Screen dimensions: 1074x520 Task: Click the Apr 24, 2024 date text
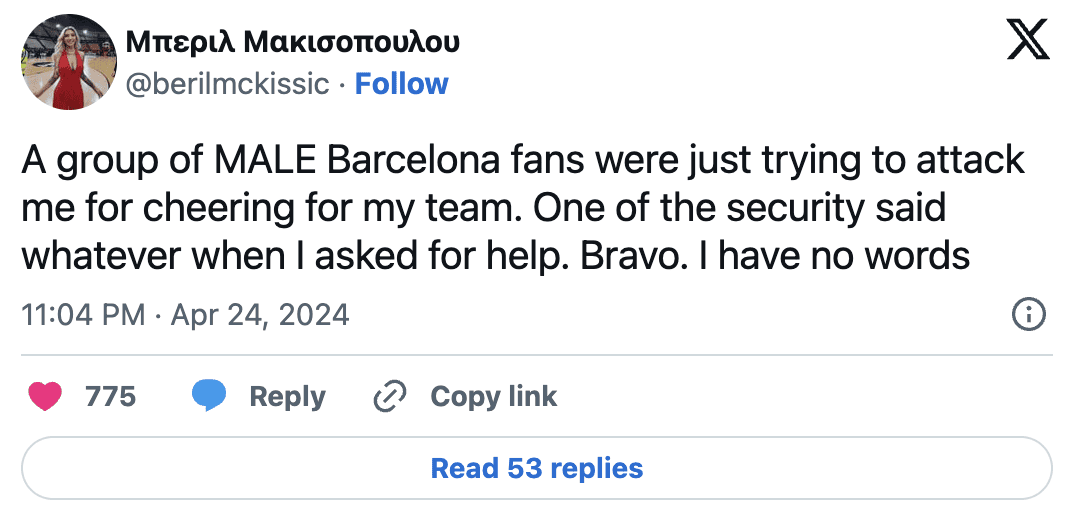[260, 315]
